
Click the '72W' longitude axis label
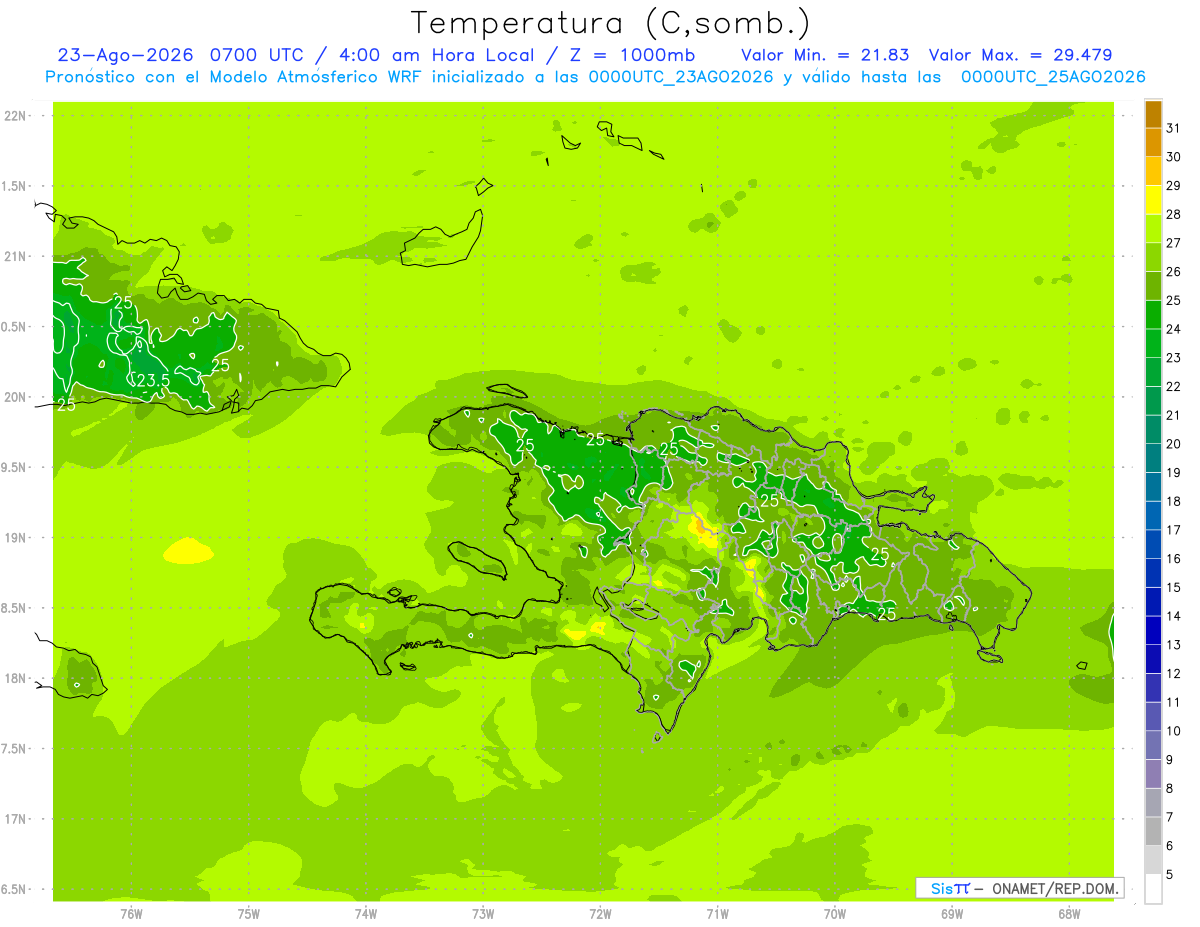[x=600, y=914]
